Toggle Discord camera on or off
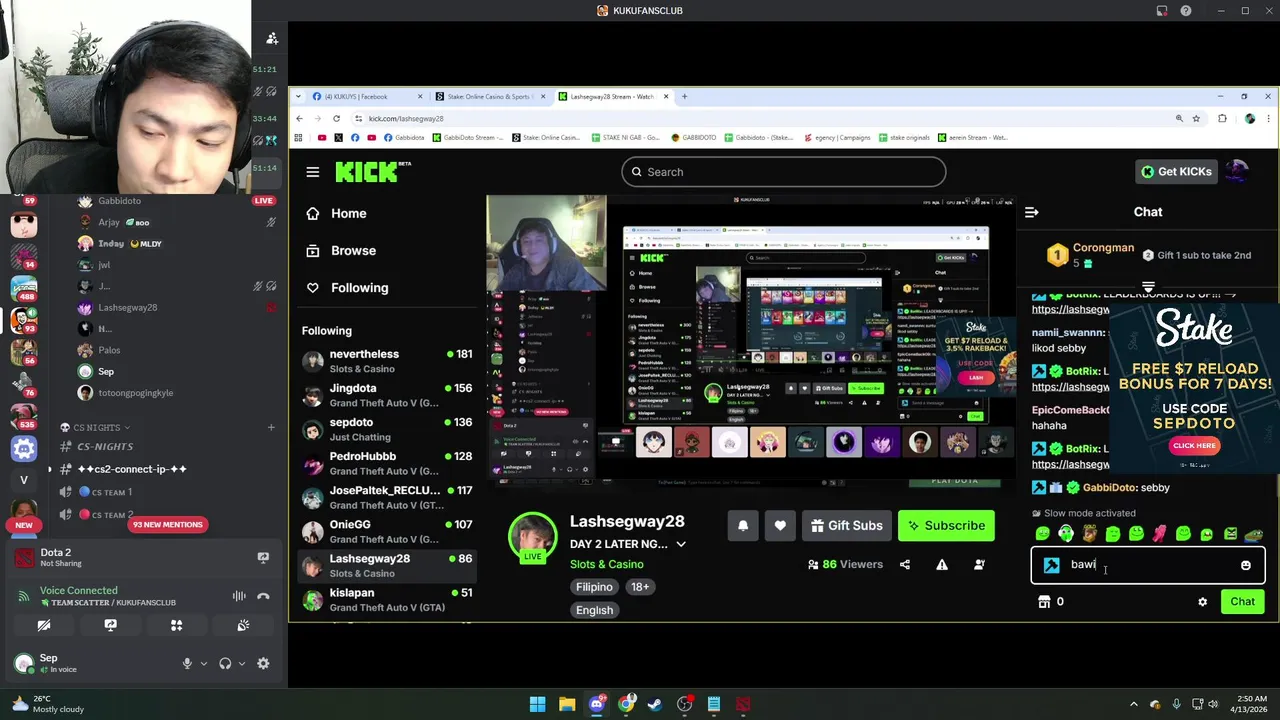 click(44, 625)
